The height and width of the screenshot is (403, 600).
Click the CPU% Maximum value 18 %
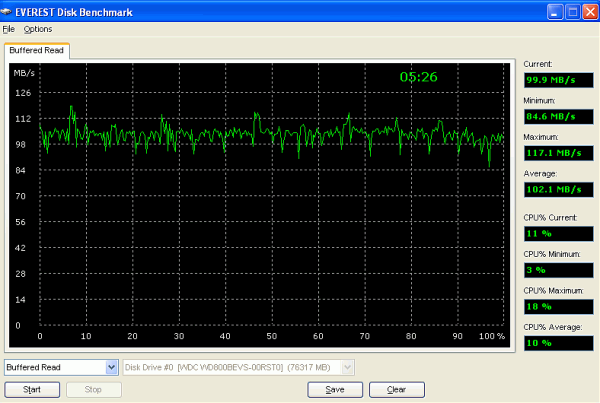[x=559, y=307]
